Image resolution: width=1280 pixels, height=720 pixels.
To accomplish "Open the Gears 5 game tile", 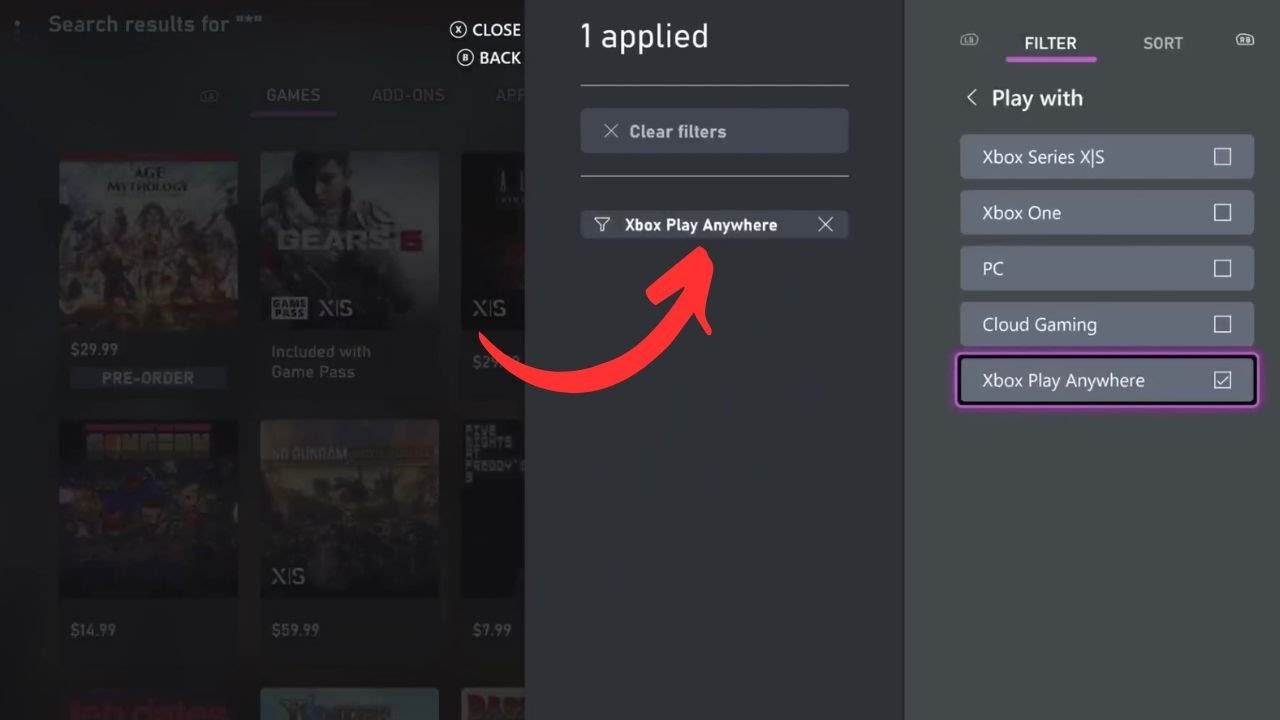I will 349,241.
